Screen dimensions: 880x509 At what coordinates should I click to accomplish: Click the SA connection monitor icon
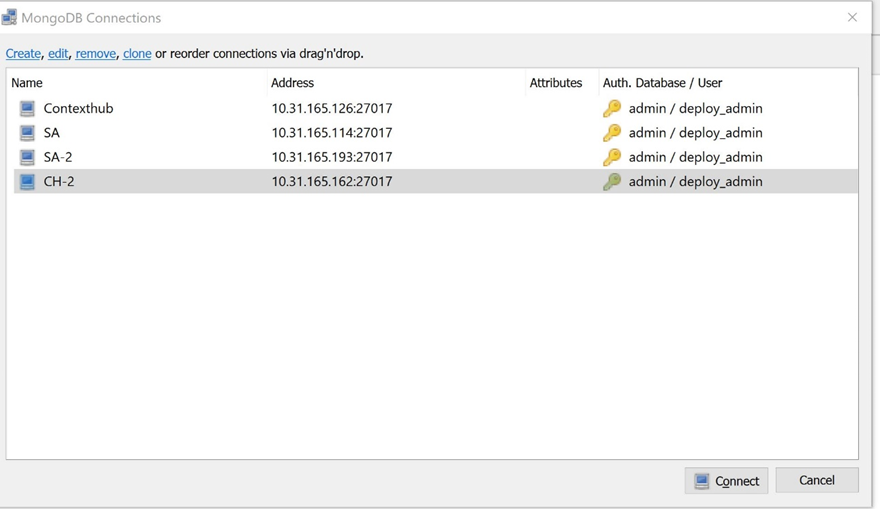[x=27, y=133]
